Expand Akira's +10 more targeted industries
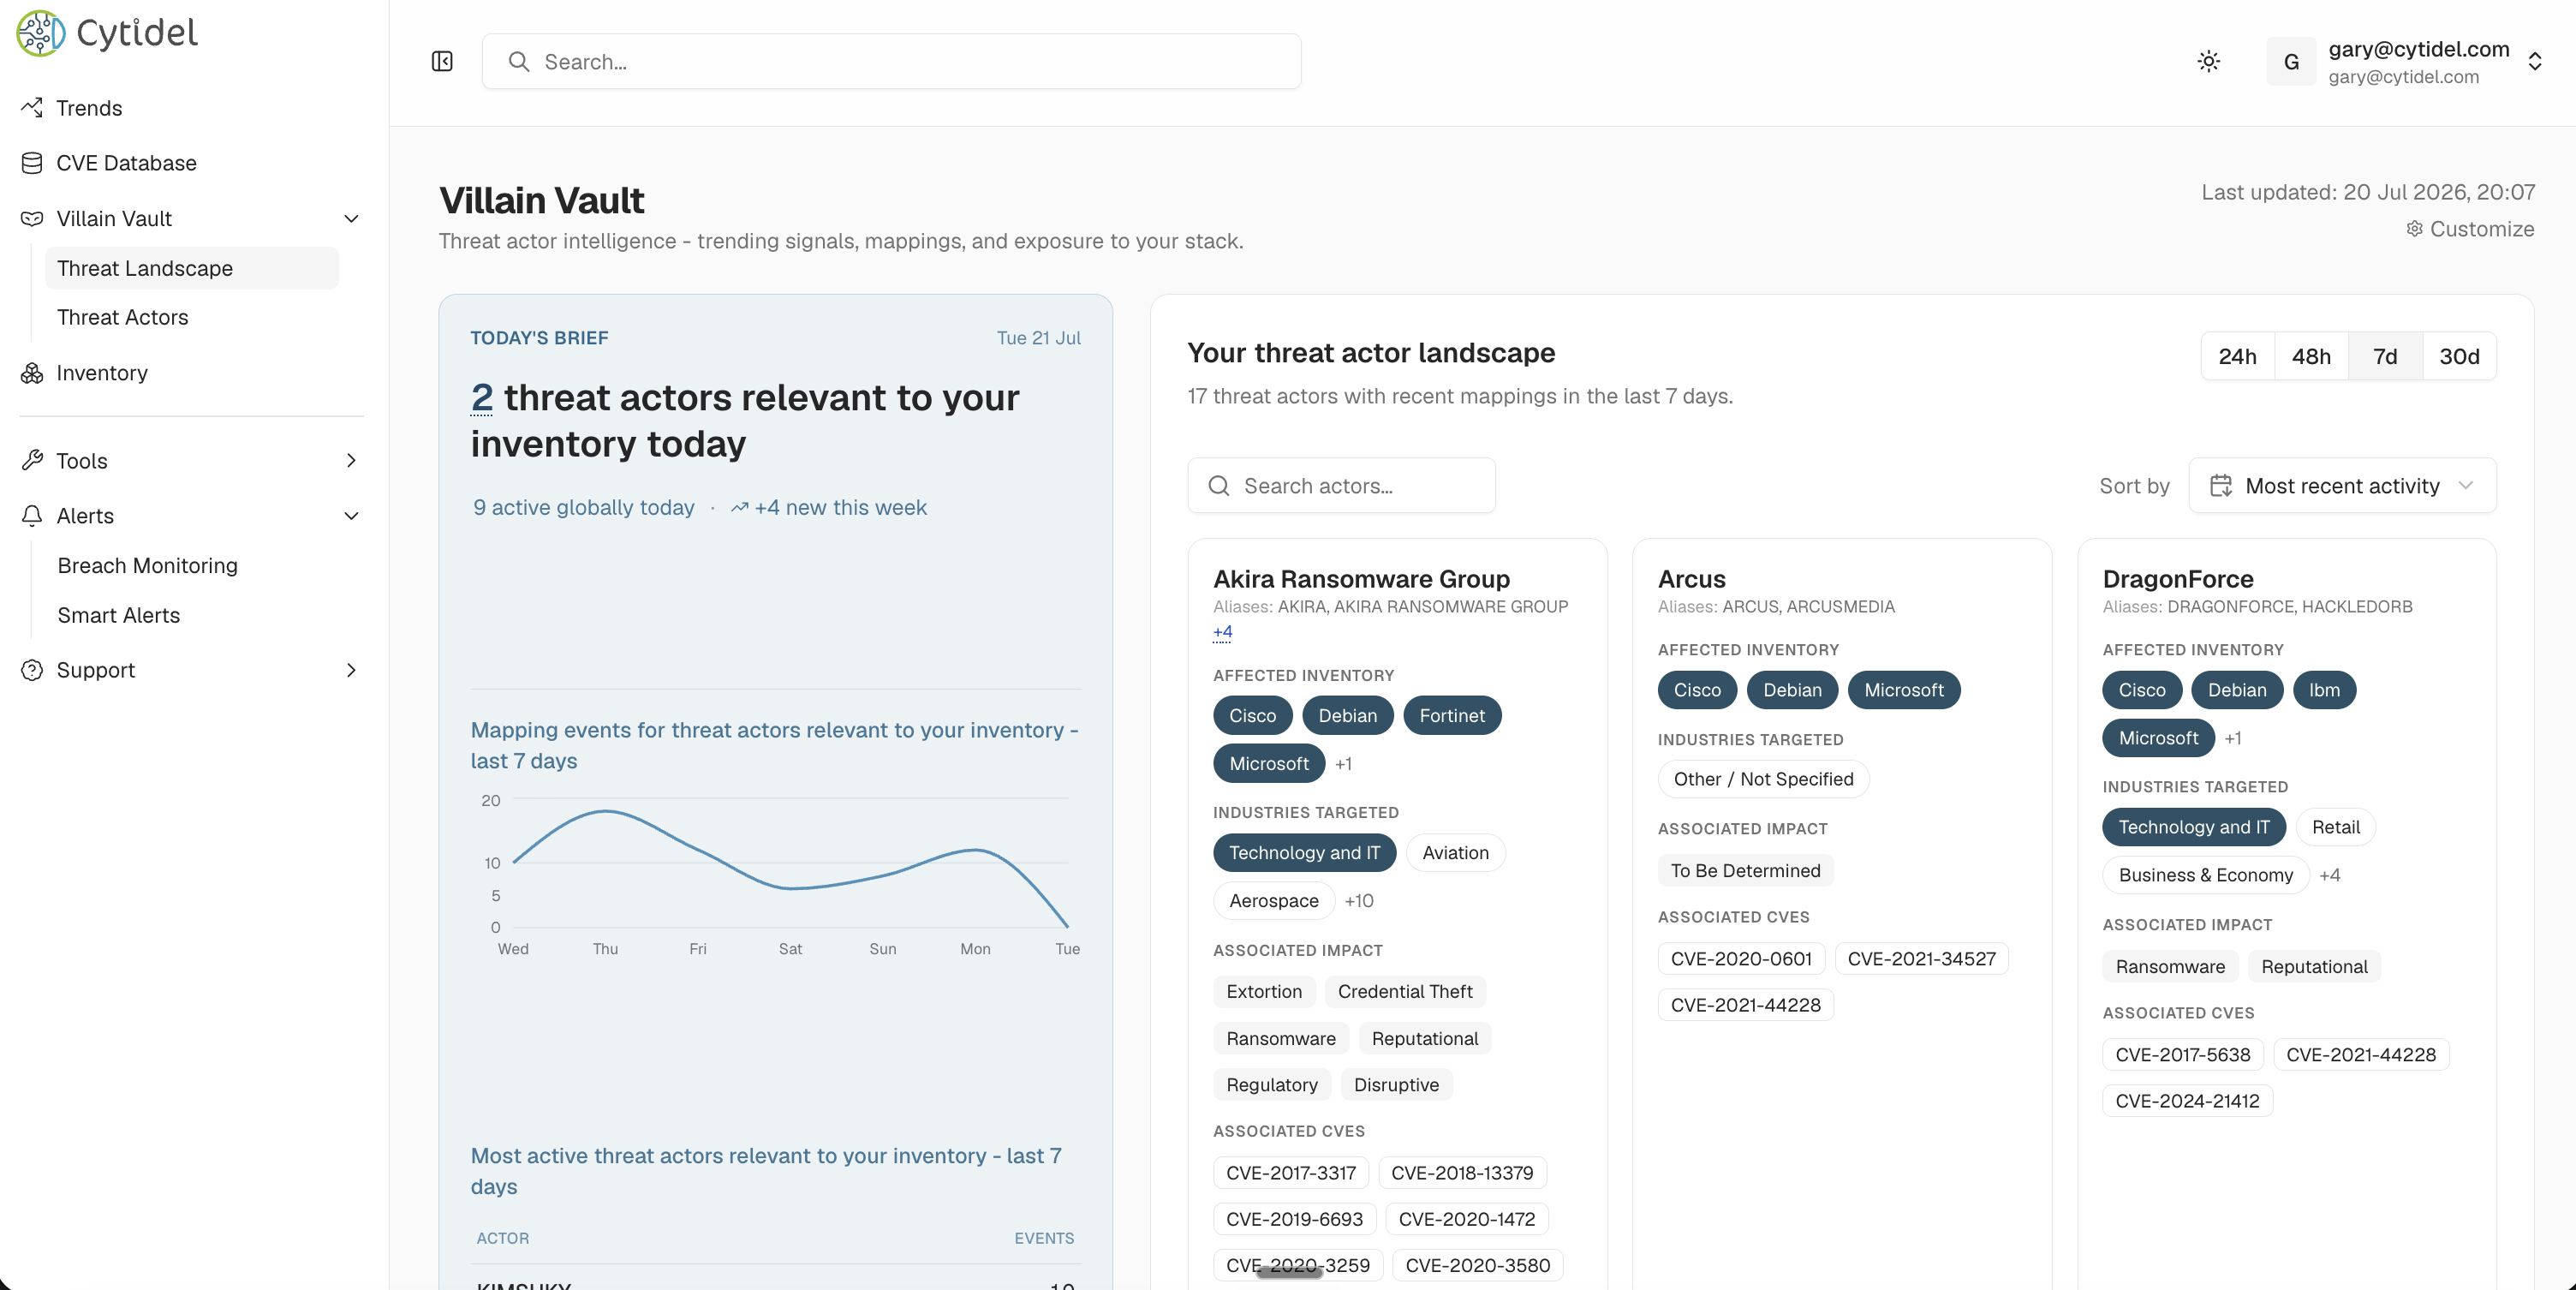2576x1290 pixels. (1359, 901)
